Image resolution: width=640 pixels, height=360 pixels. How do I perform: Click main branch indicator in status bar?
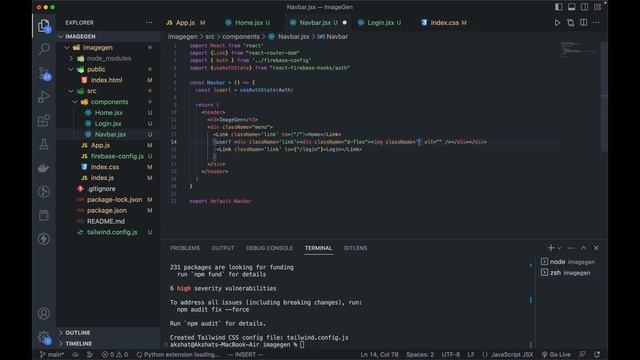coord(51,354)
